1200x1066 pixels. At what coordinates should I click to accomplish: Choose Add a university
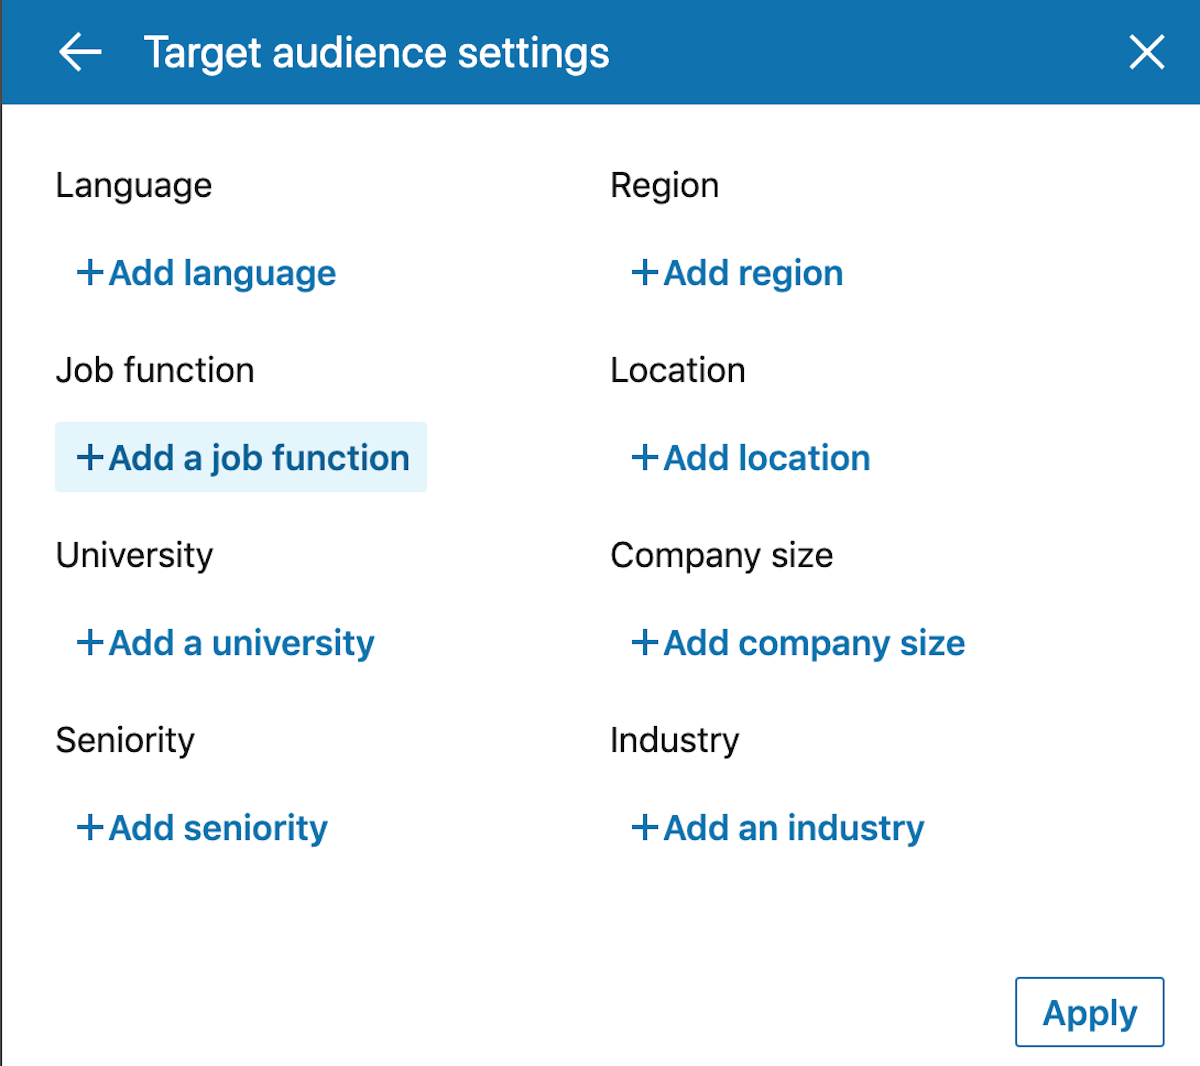tap(224, 643)
